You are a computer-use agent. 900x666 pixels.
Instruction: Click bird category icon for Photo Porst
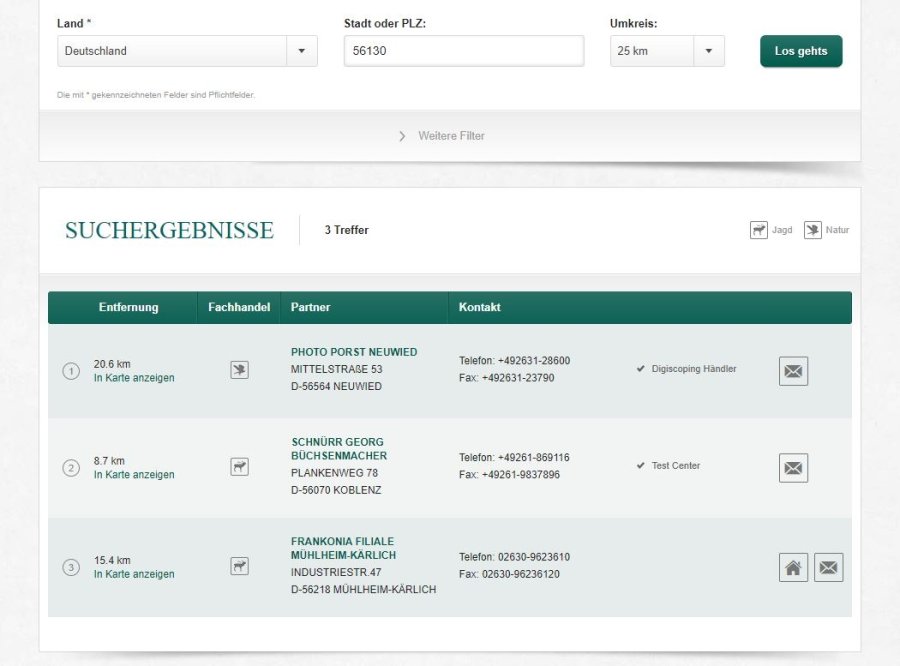coord(239,371)
